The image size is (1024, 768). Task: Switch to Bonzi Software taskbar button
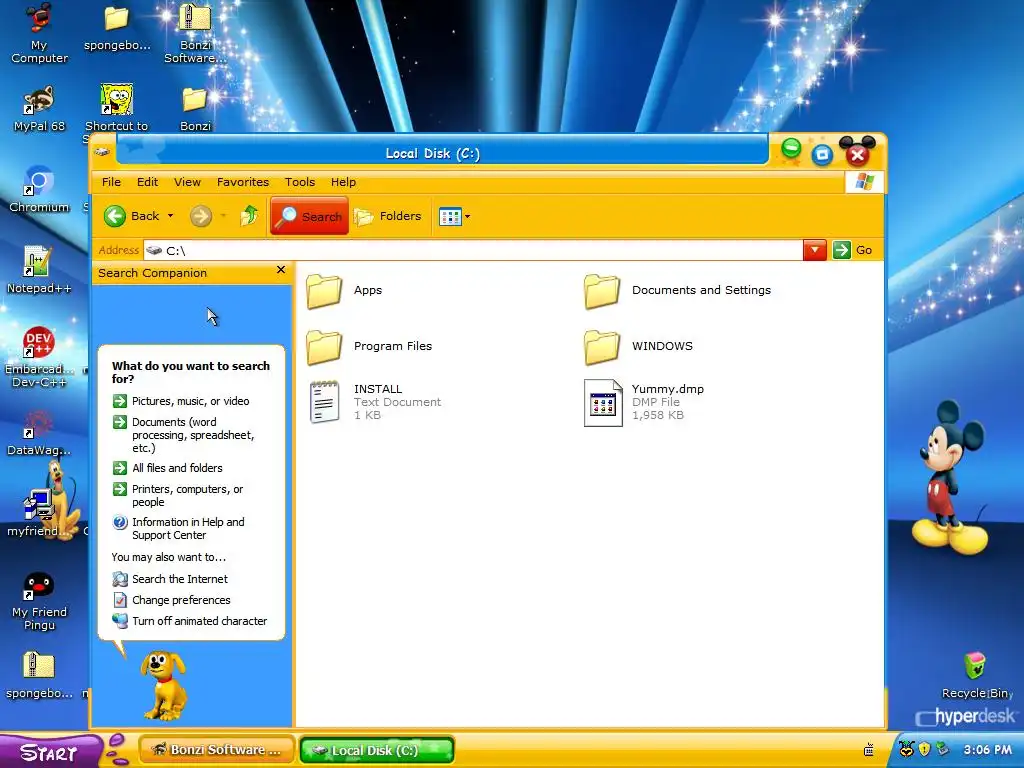point(217,750)
